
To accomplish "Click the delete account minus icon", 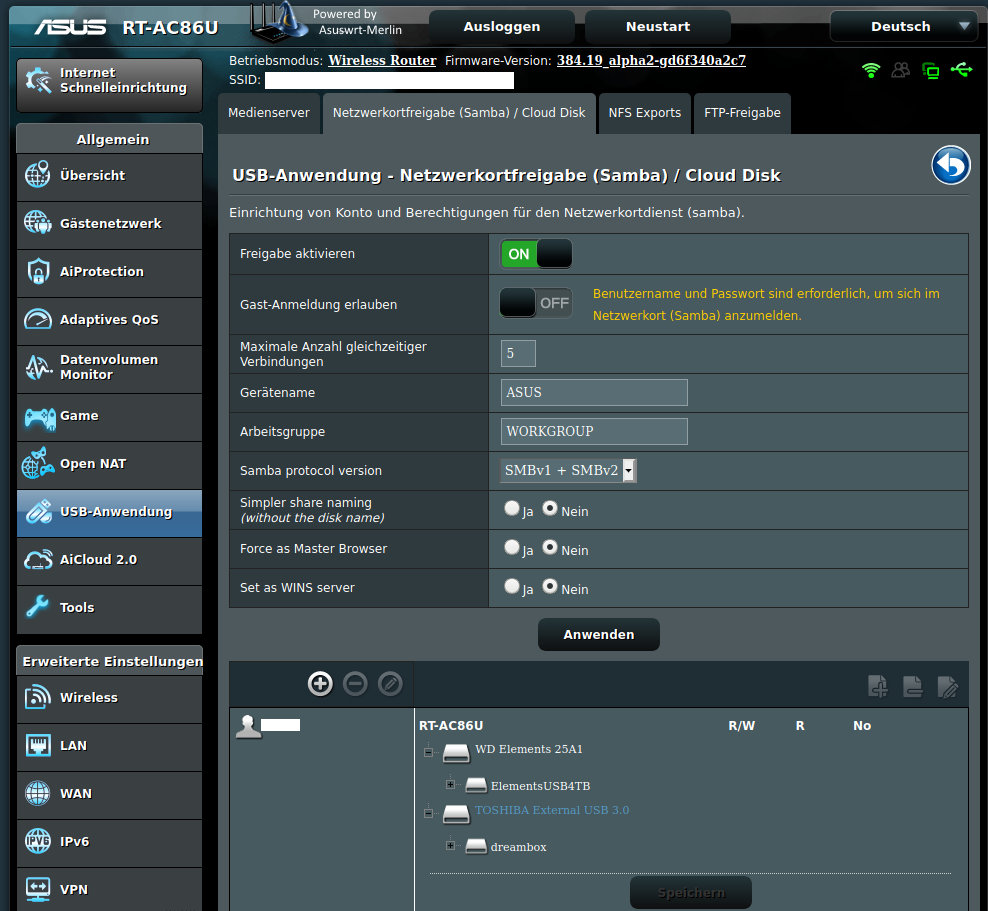I will 355,684.
